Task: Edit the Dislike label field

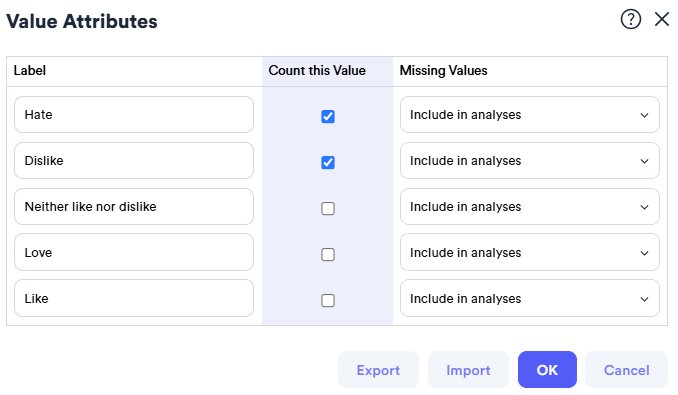Action: pyautogui.click(x=134, y=161)
